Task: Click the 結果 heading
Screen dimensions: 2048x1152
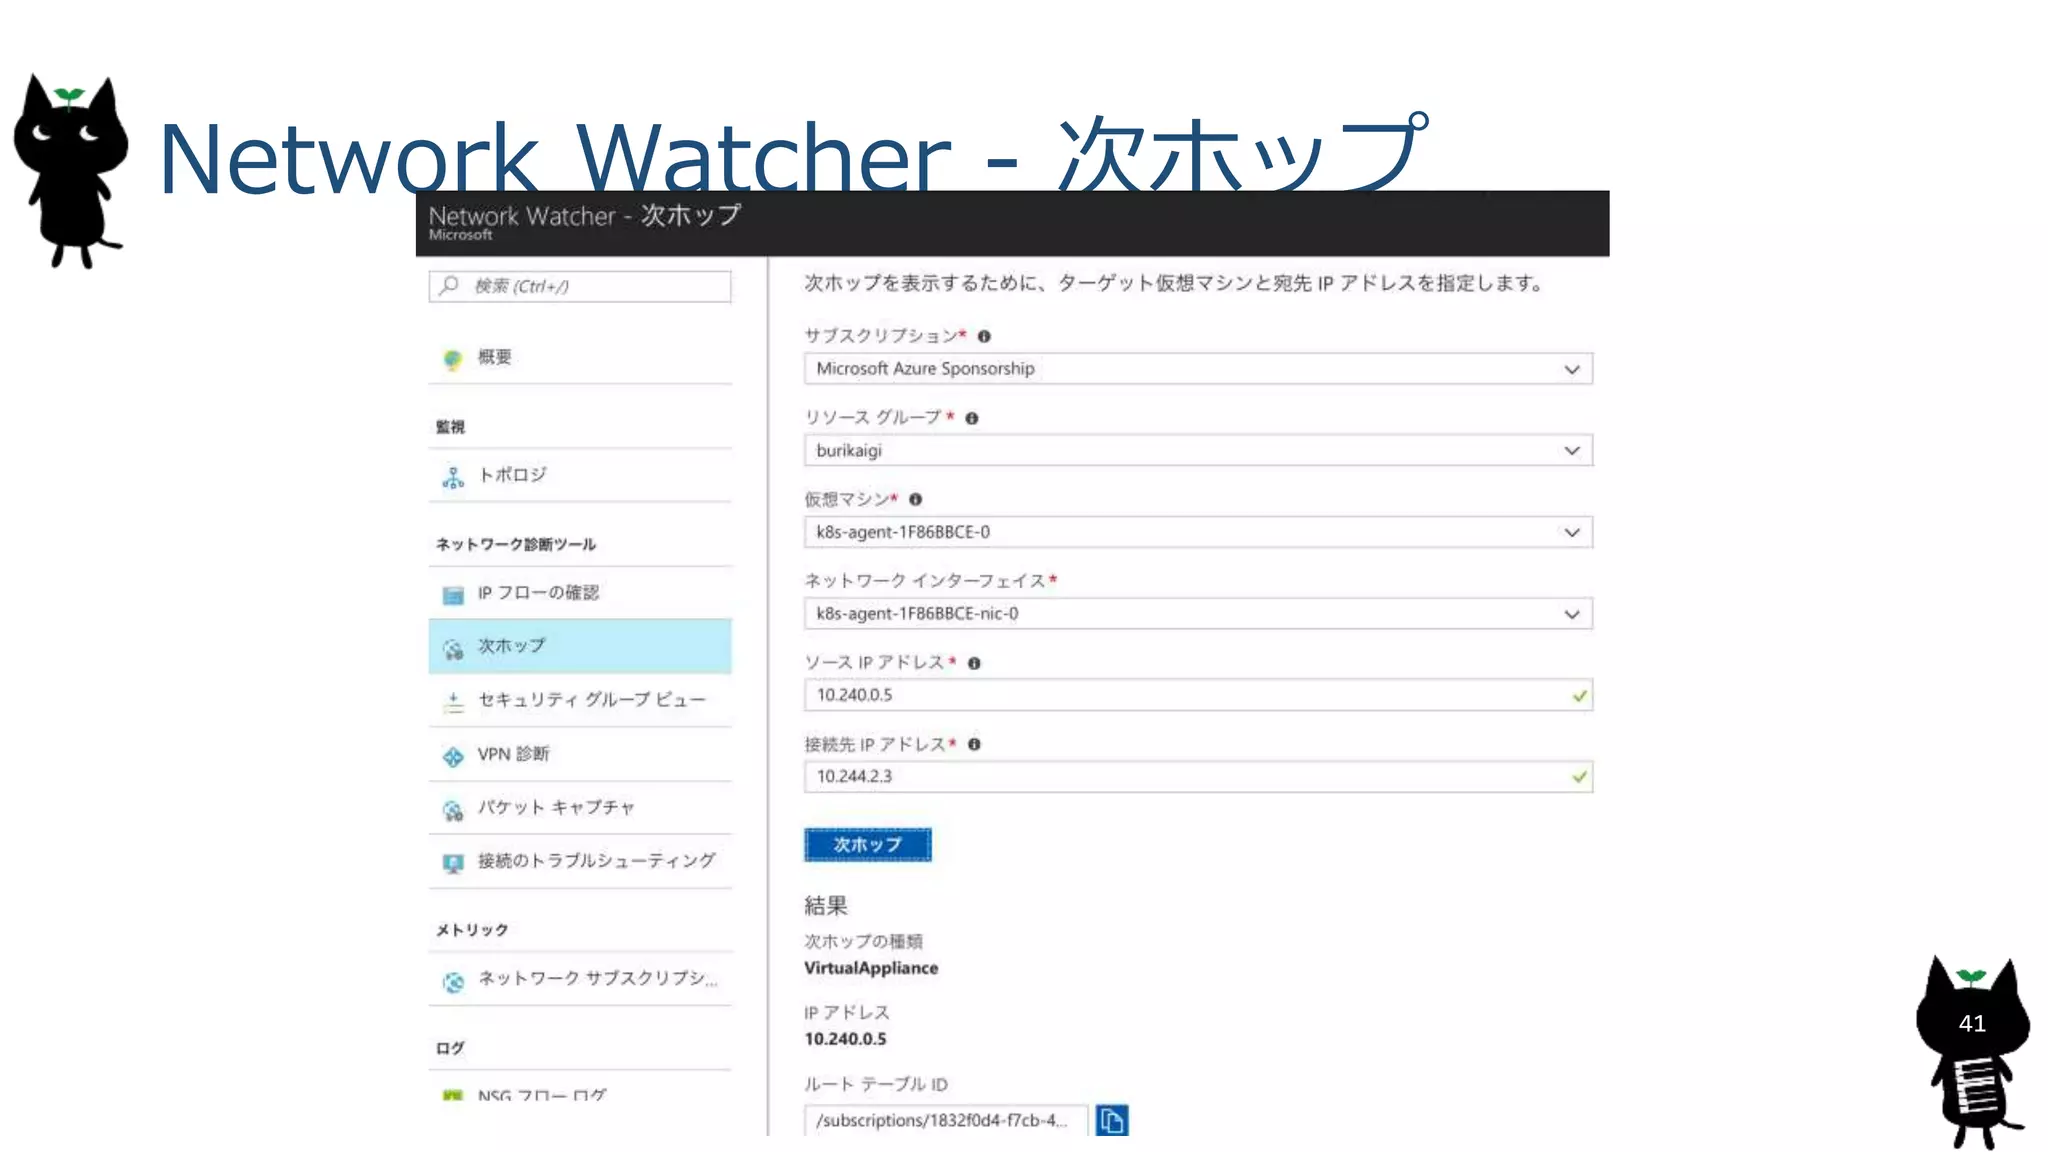Action: [x=826, y=906]
